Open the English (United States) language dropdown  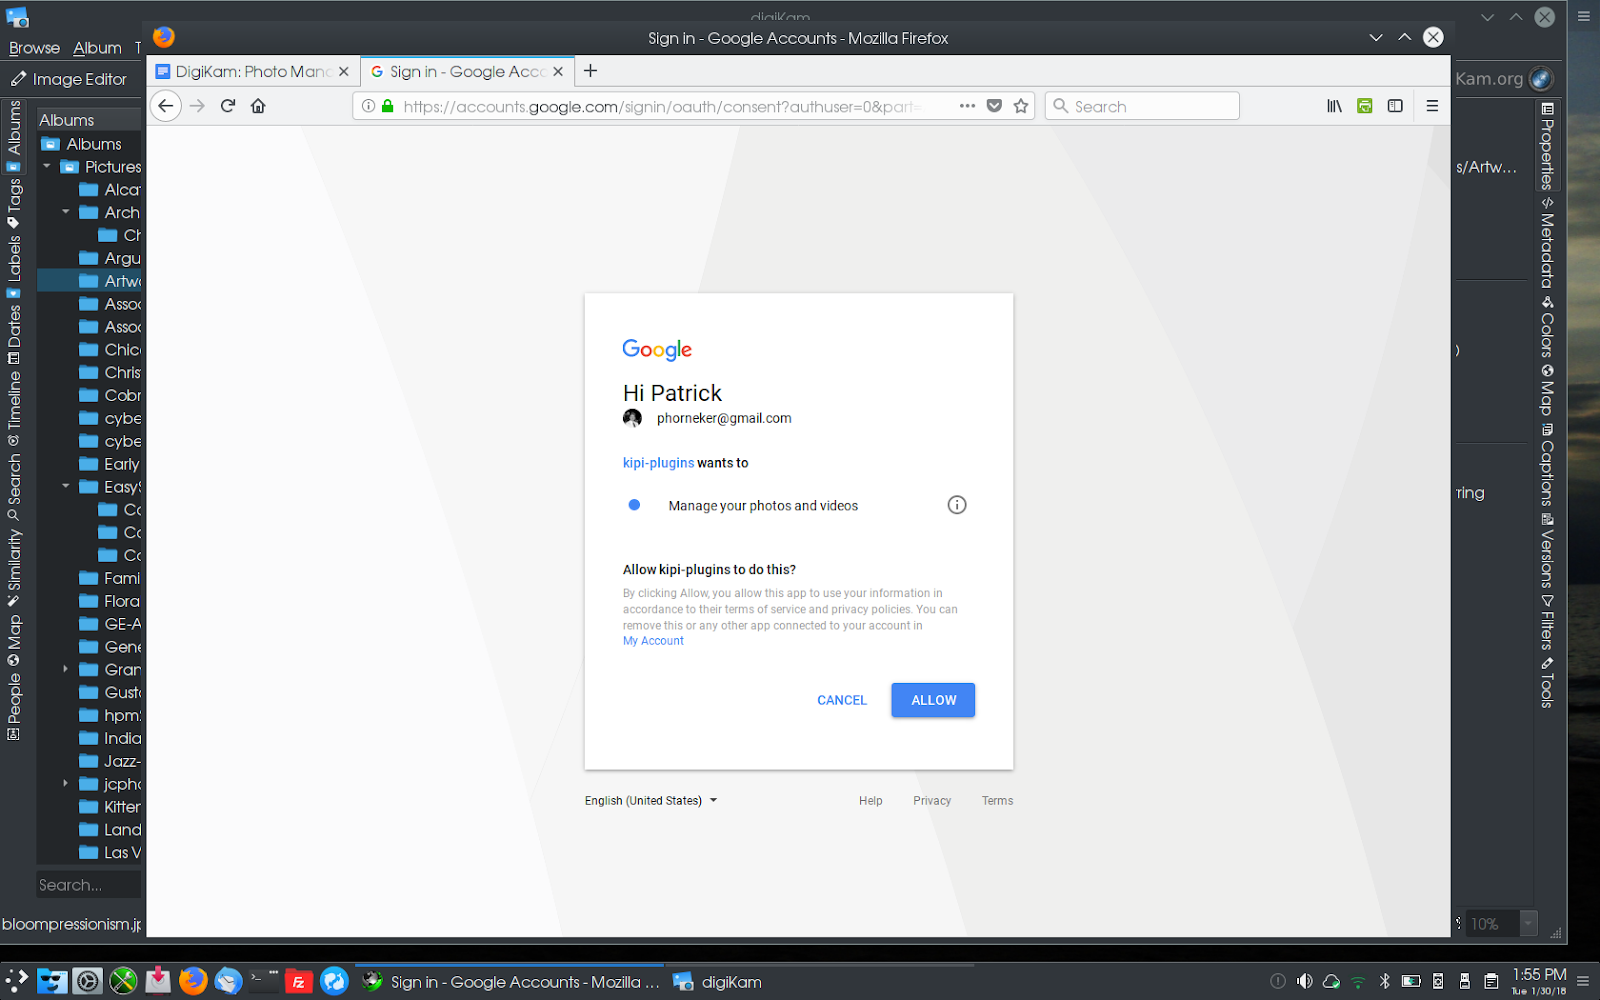tap(651, 801)
